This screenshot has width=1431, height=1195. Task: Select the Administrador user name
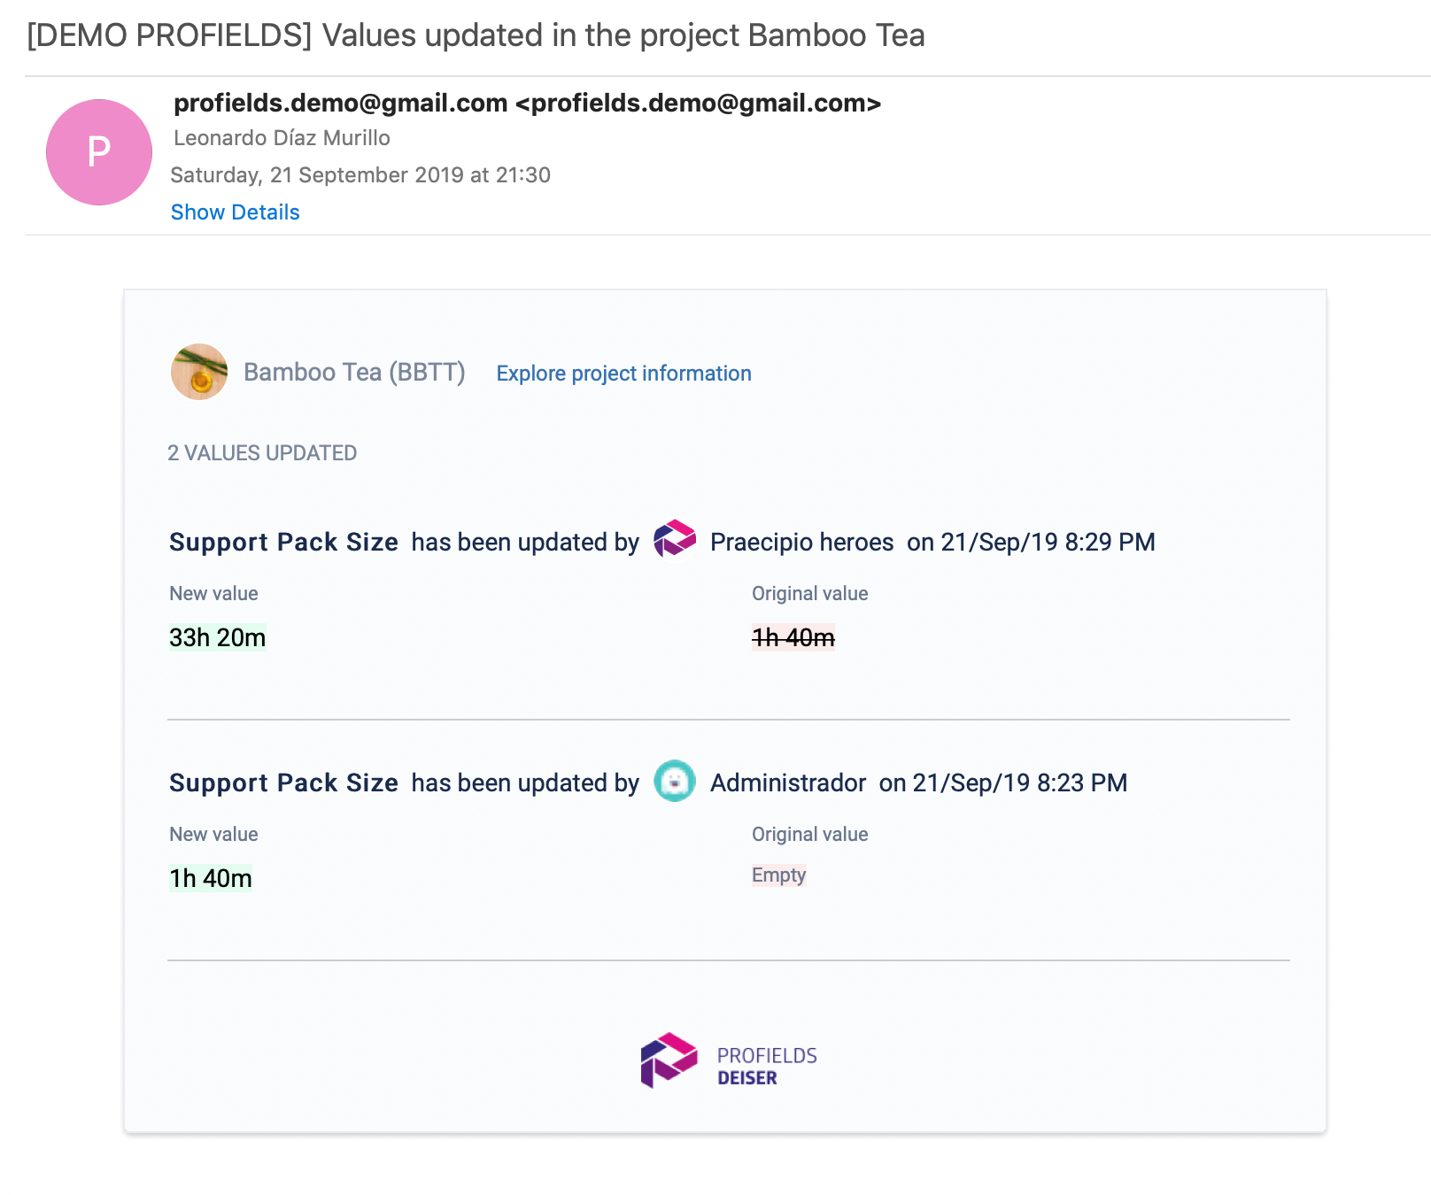[x=788, y=783]
